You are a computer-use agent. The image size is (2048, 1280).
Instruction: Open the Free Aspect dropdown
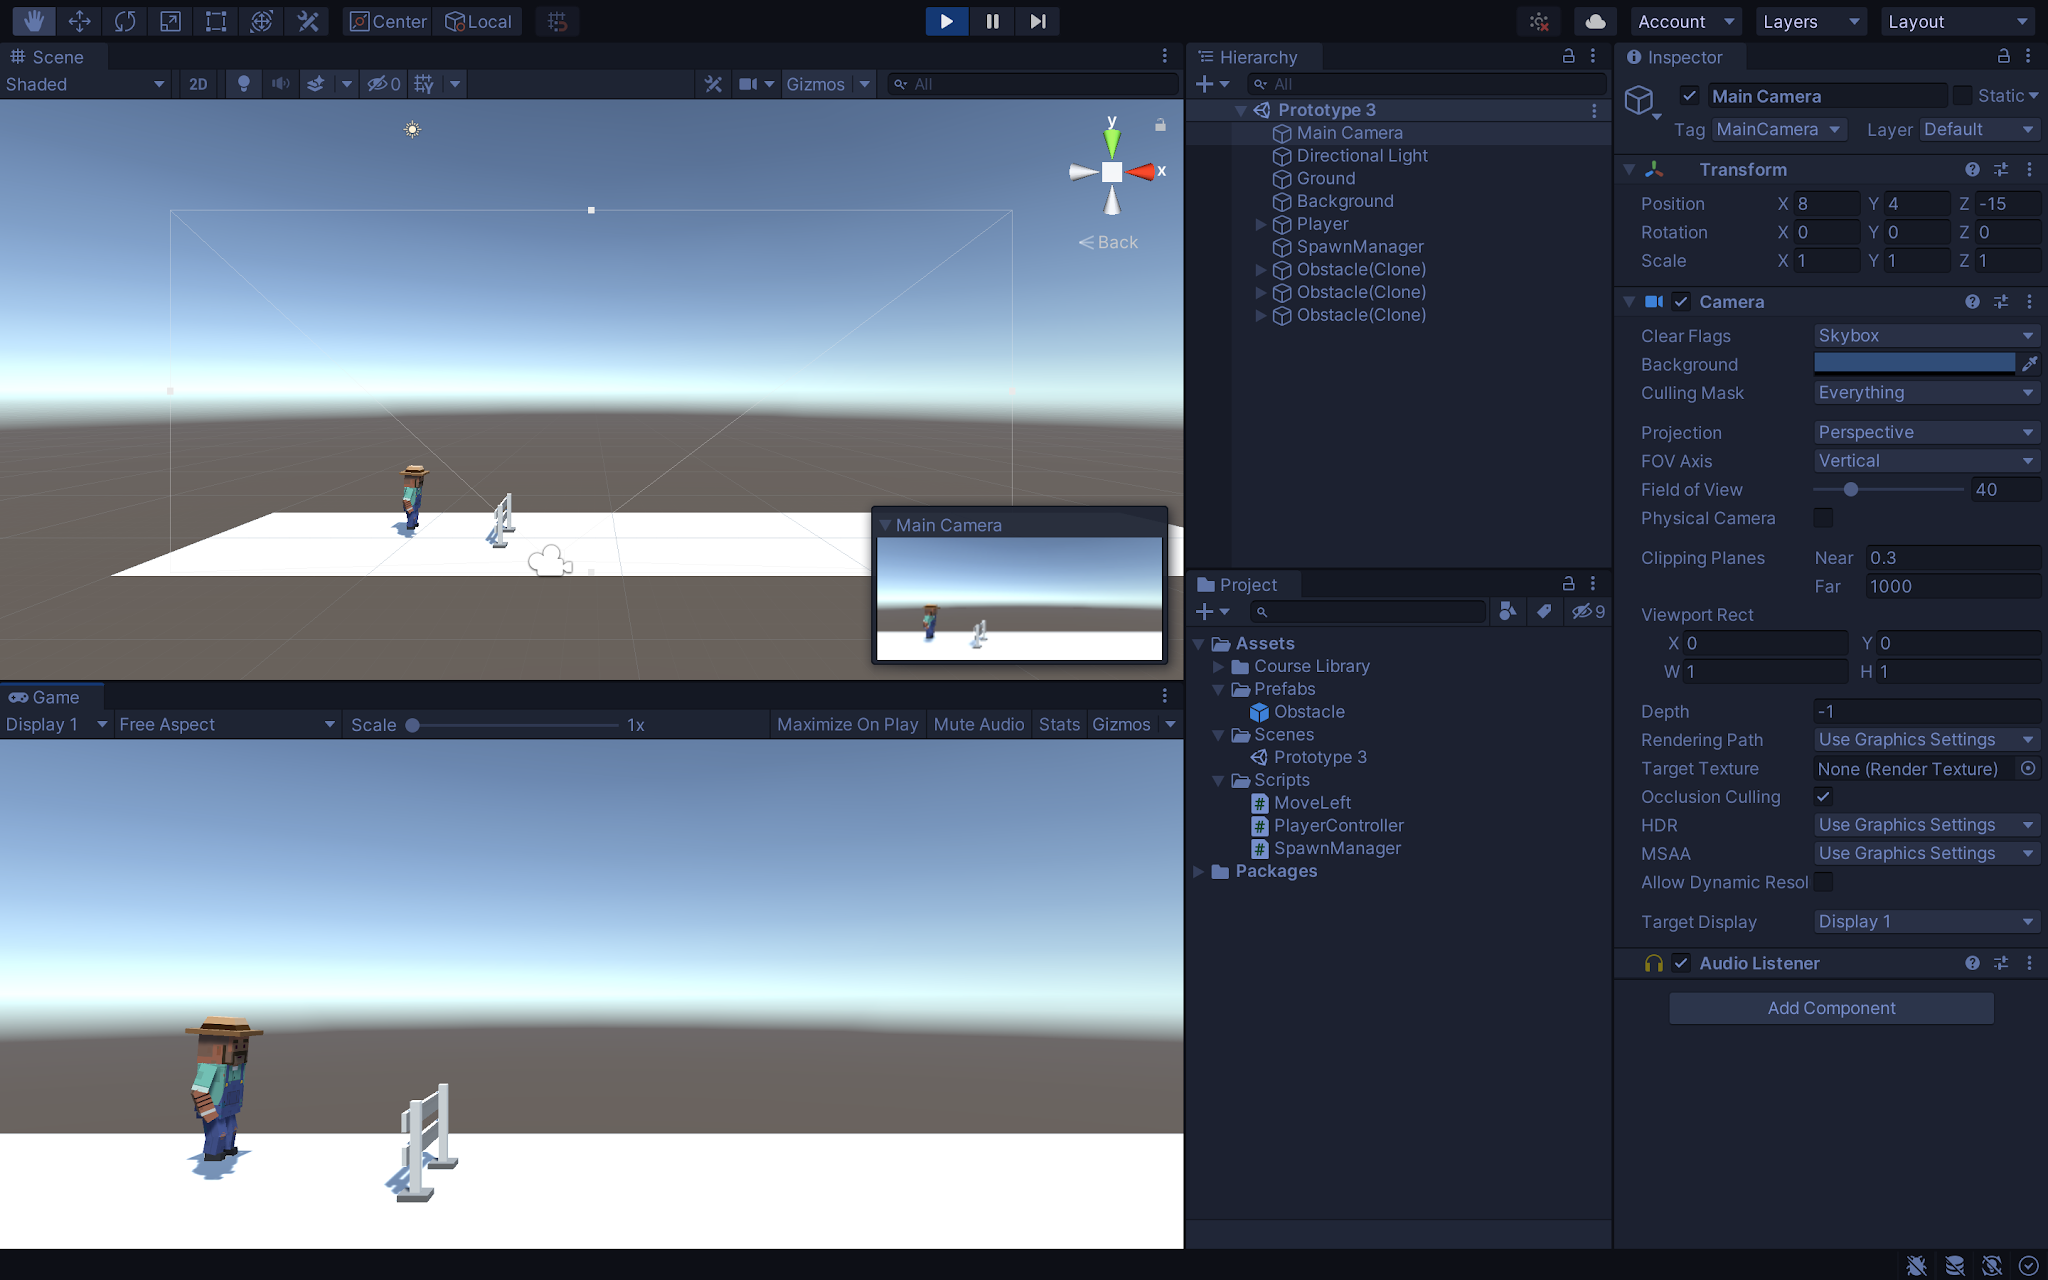coord(226,724)
